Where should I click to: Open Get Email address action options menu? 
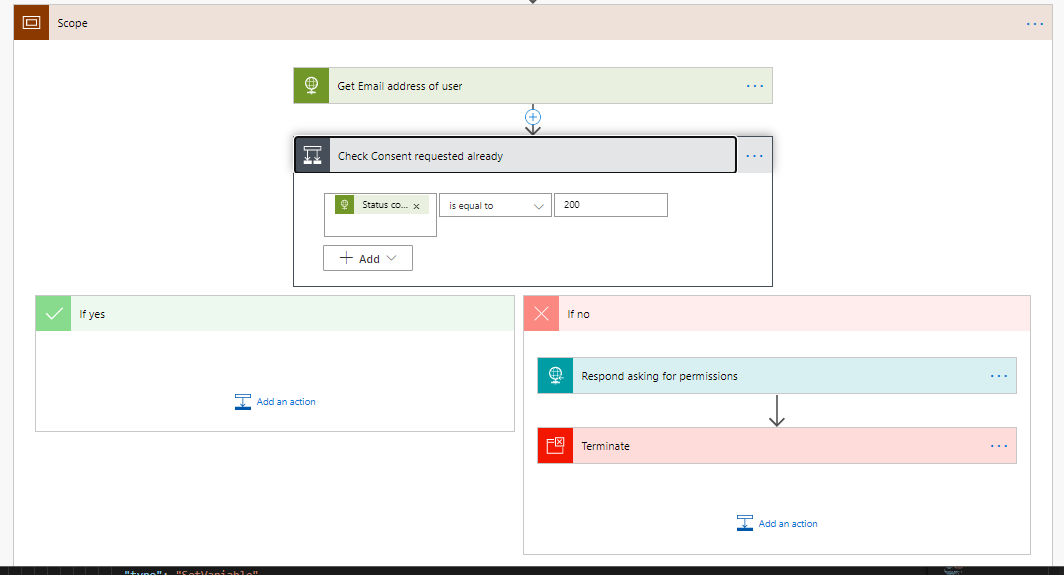click(x=755, y=86)
